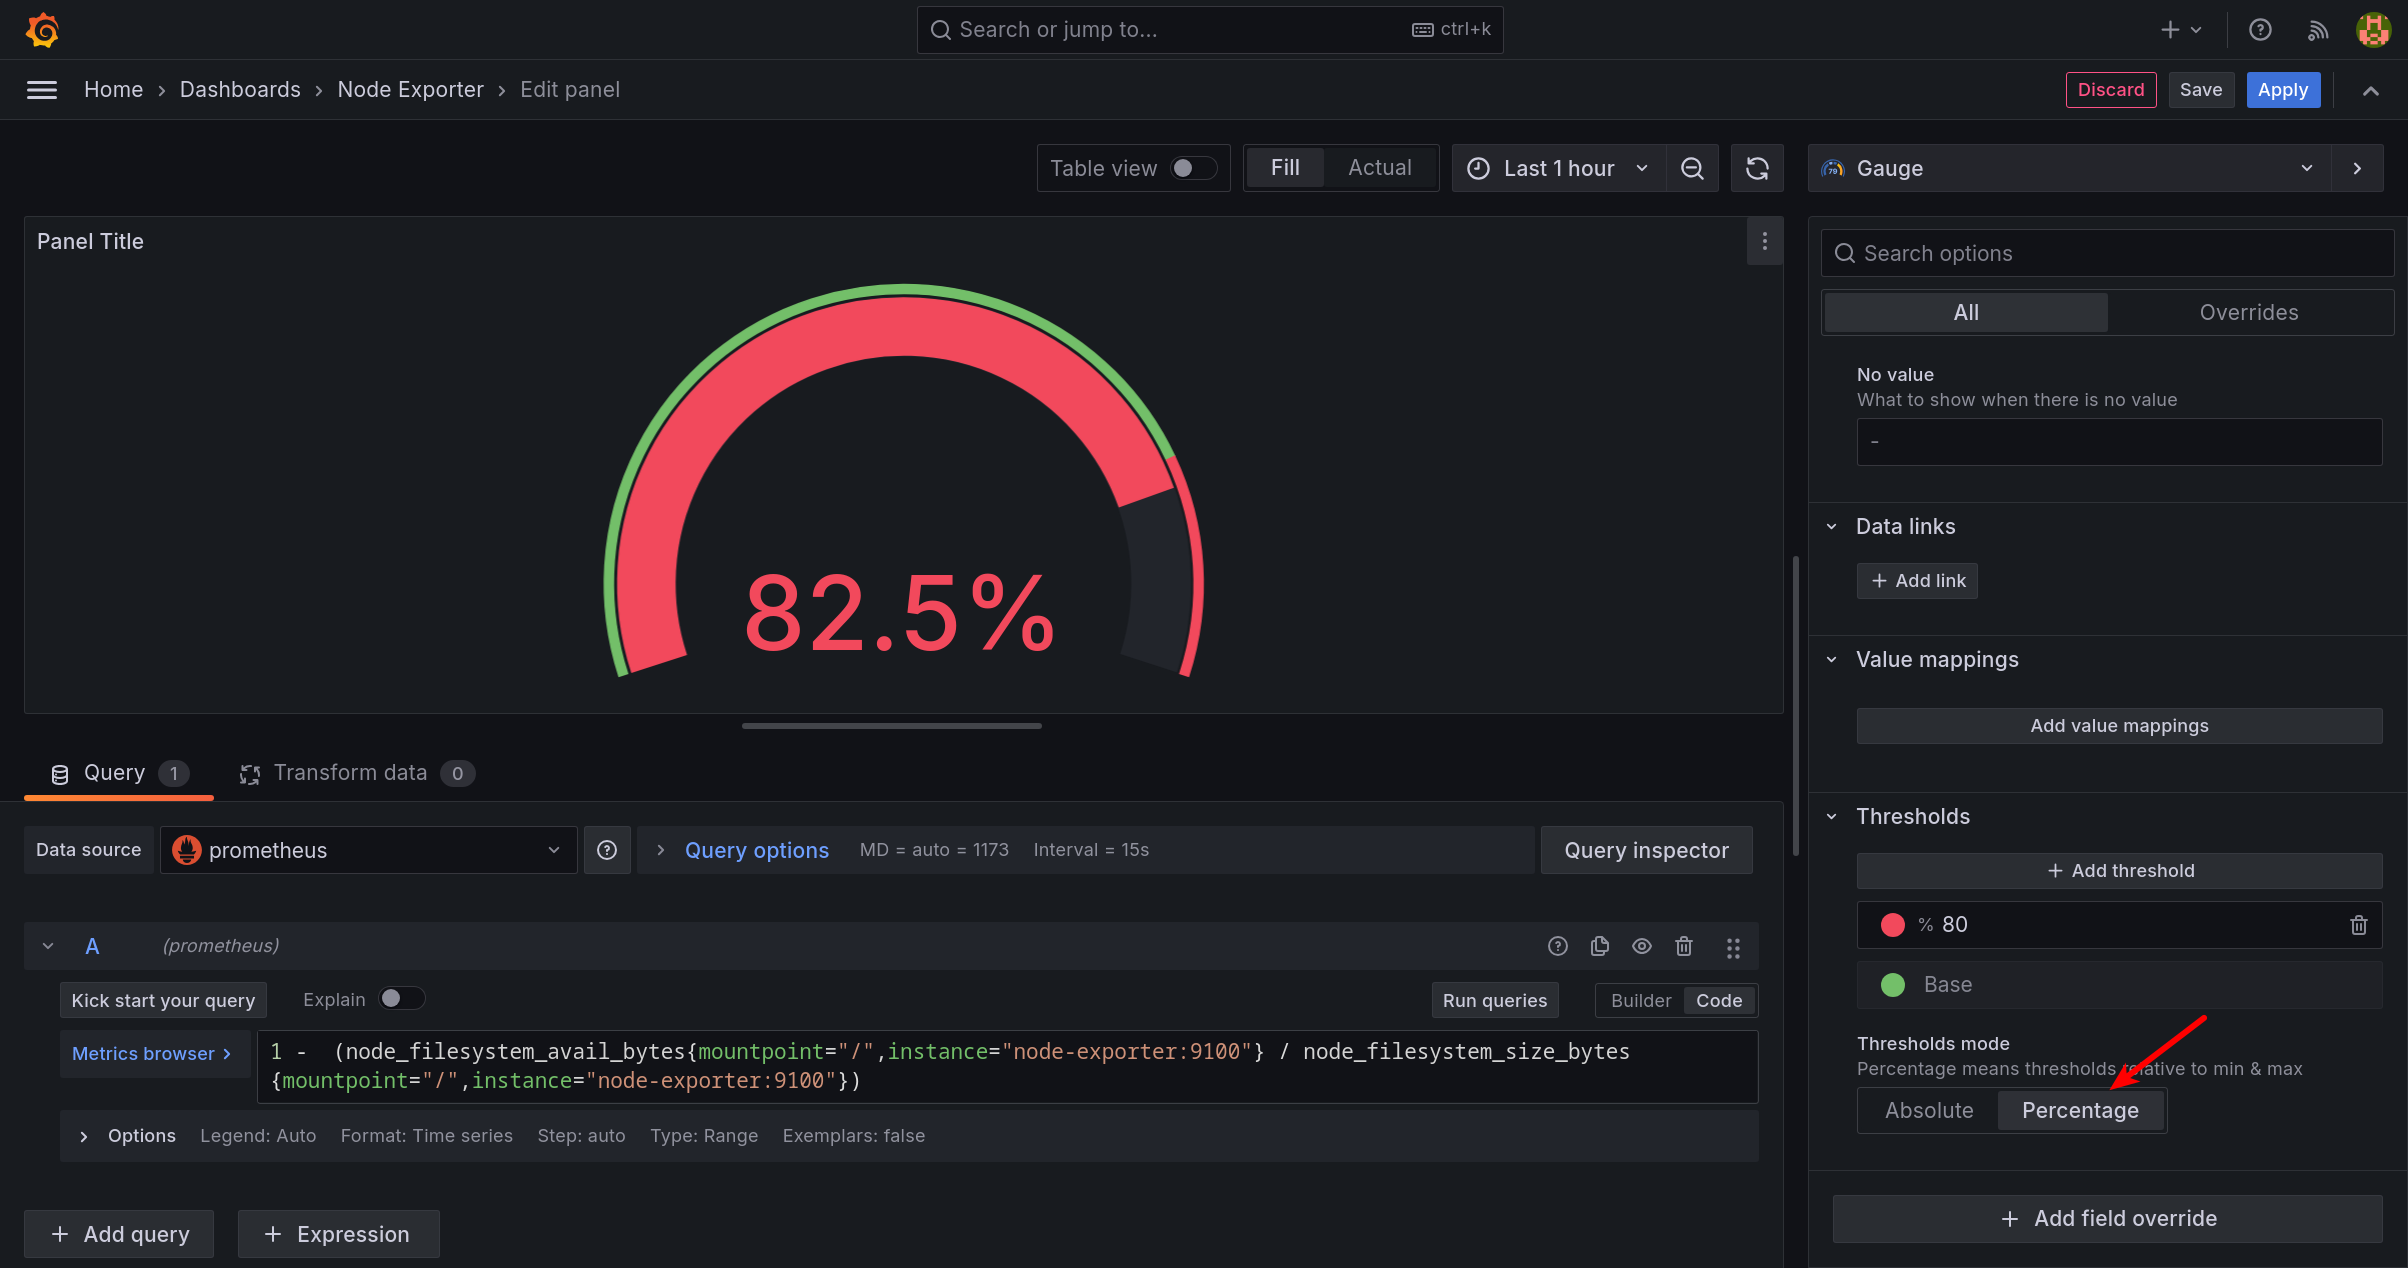Open the Last 1 hour time picker
This screenshot has width=2408, height=1268.
point(1558,168)
